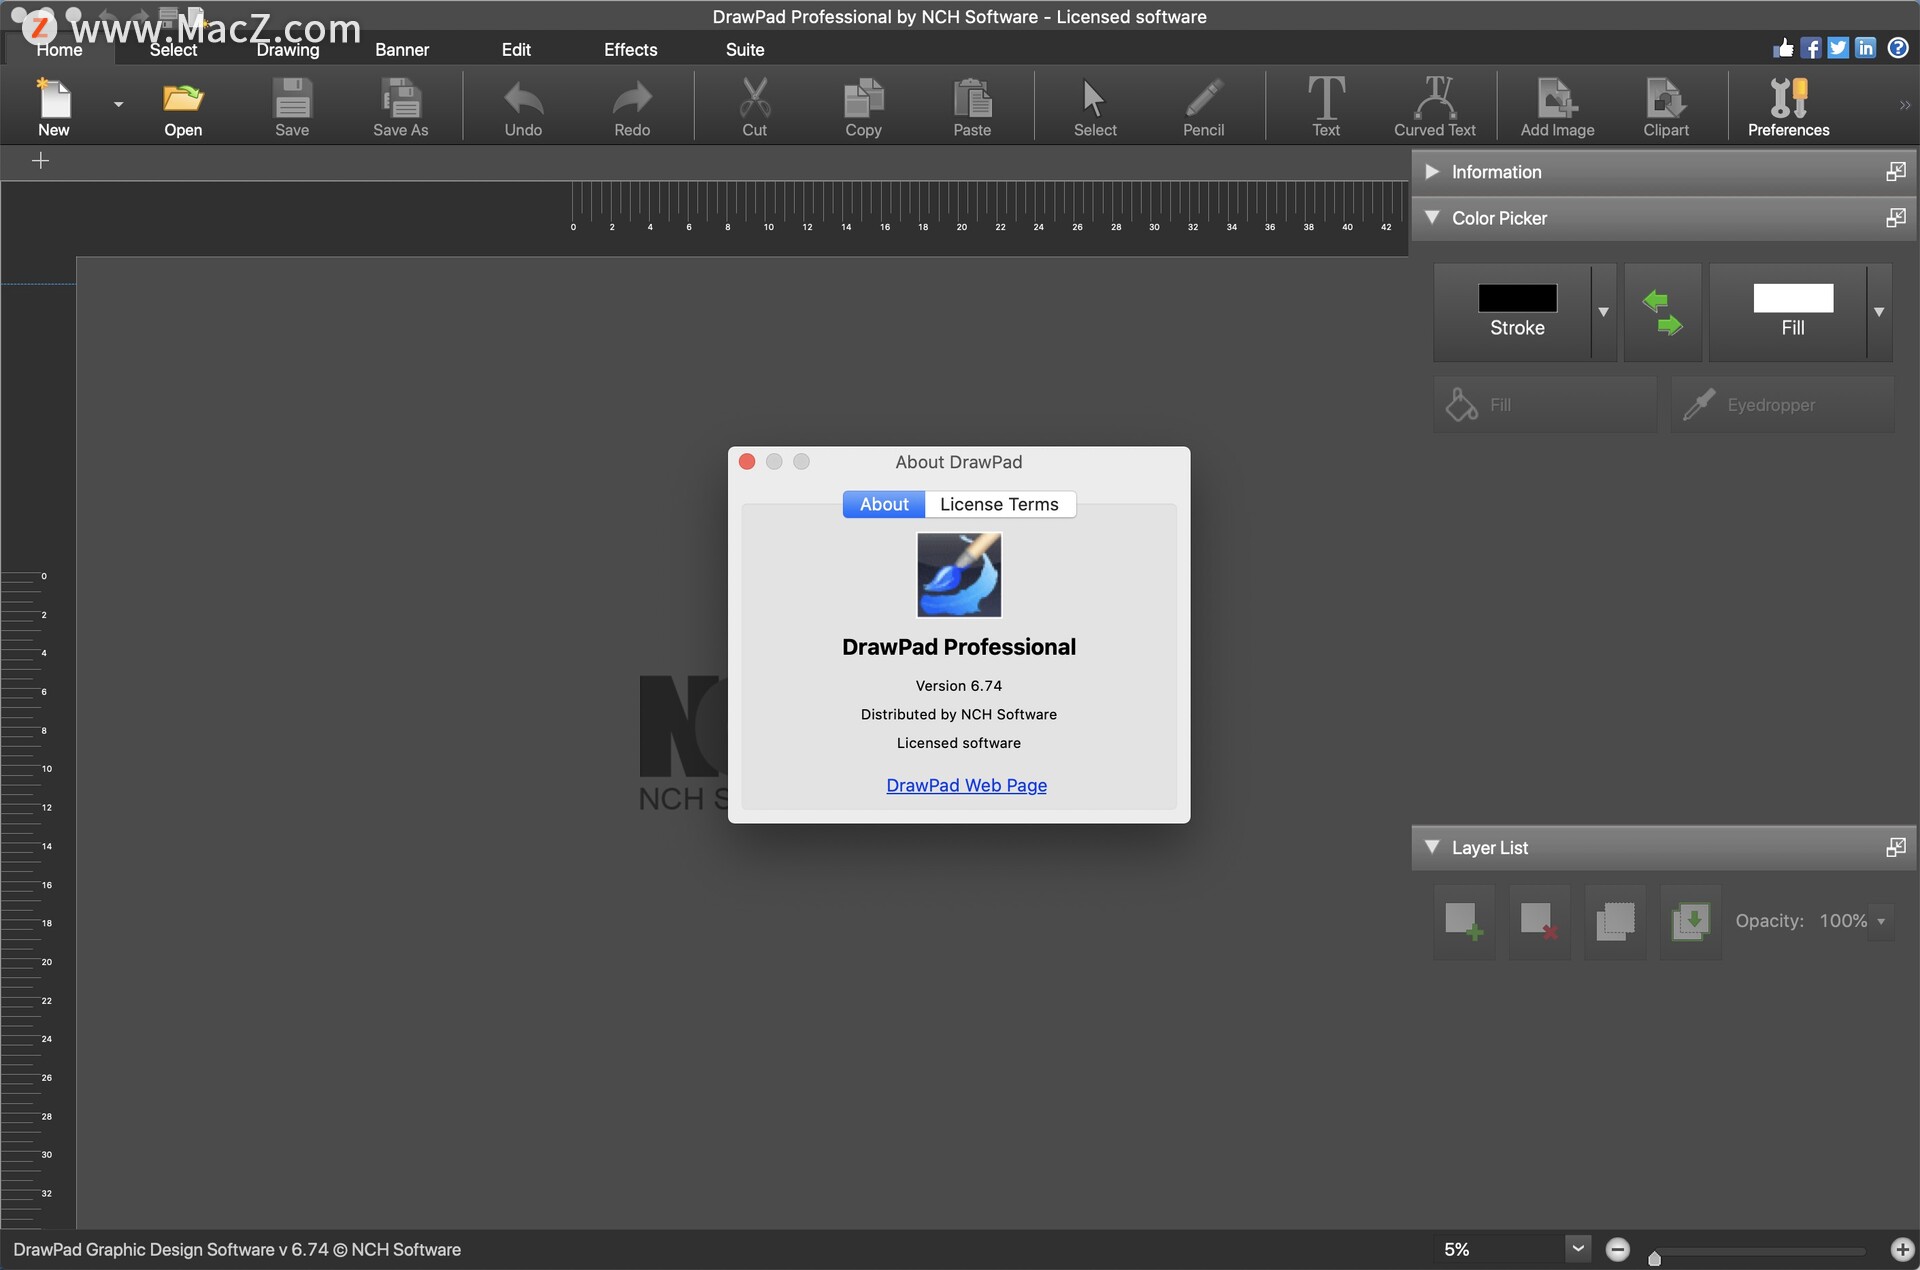Close the About DrawPad dialog
This screenshot has height=1270, width=1920.
(x=747, y=462)
